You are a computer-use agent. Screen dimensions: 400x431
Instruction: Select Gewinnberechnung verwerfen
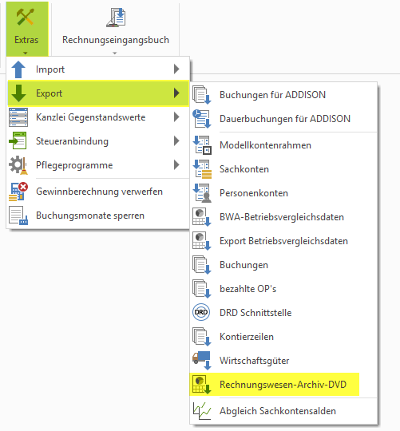pos(98,191)
